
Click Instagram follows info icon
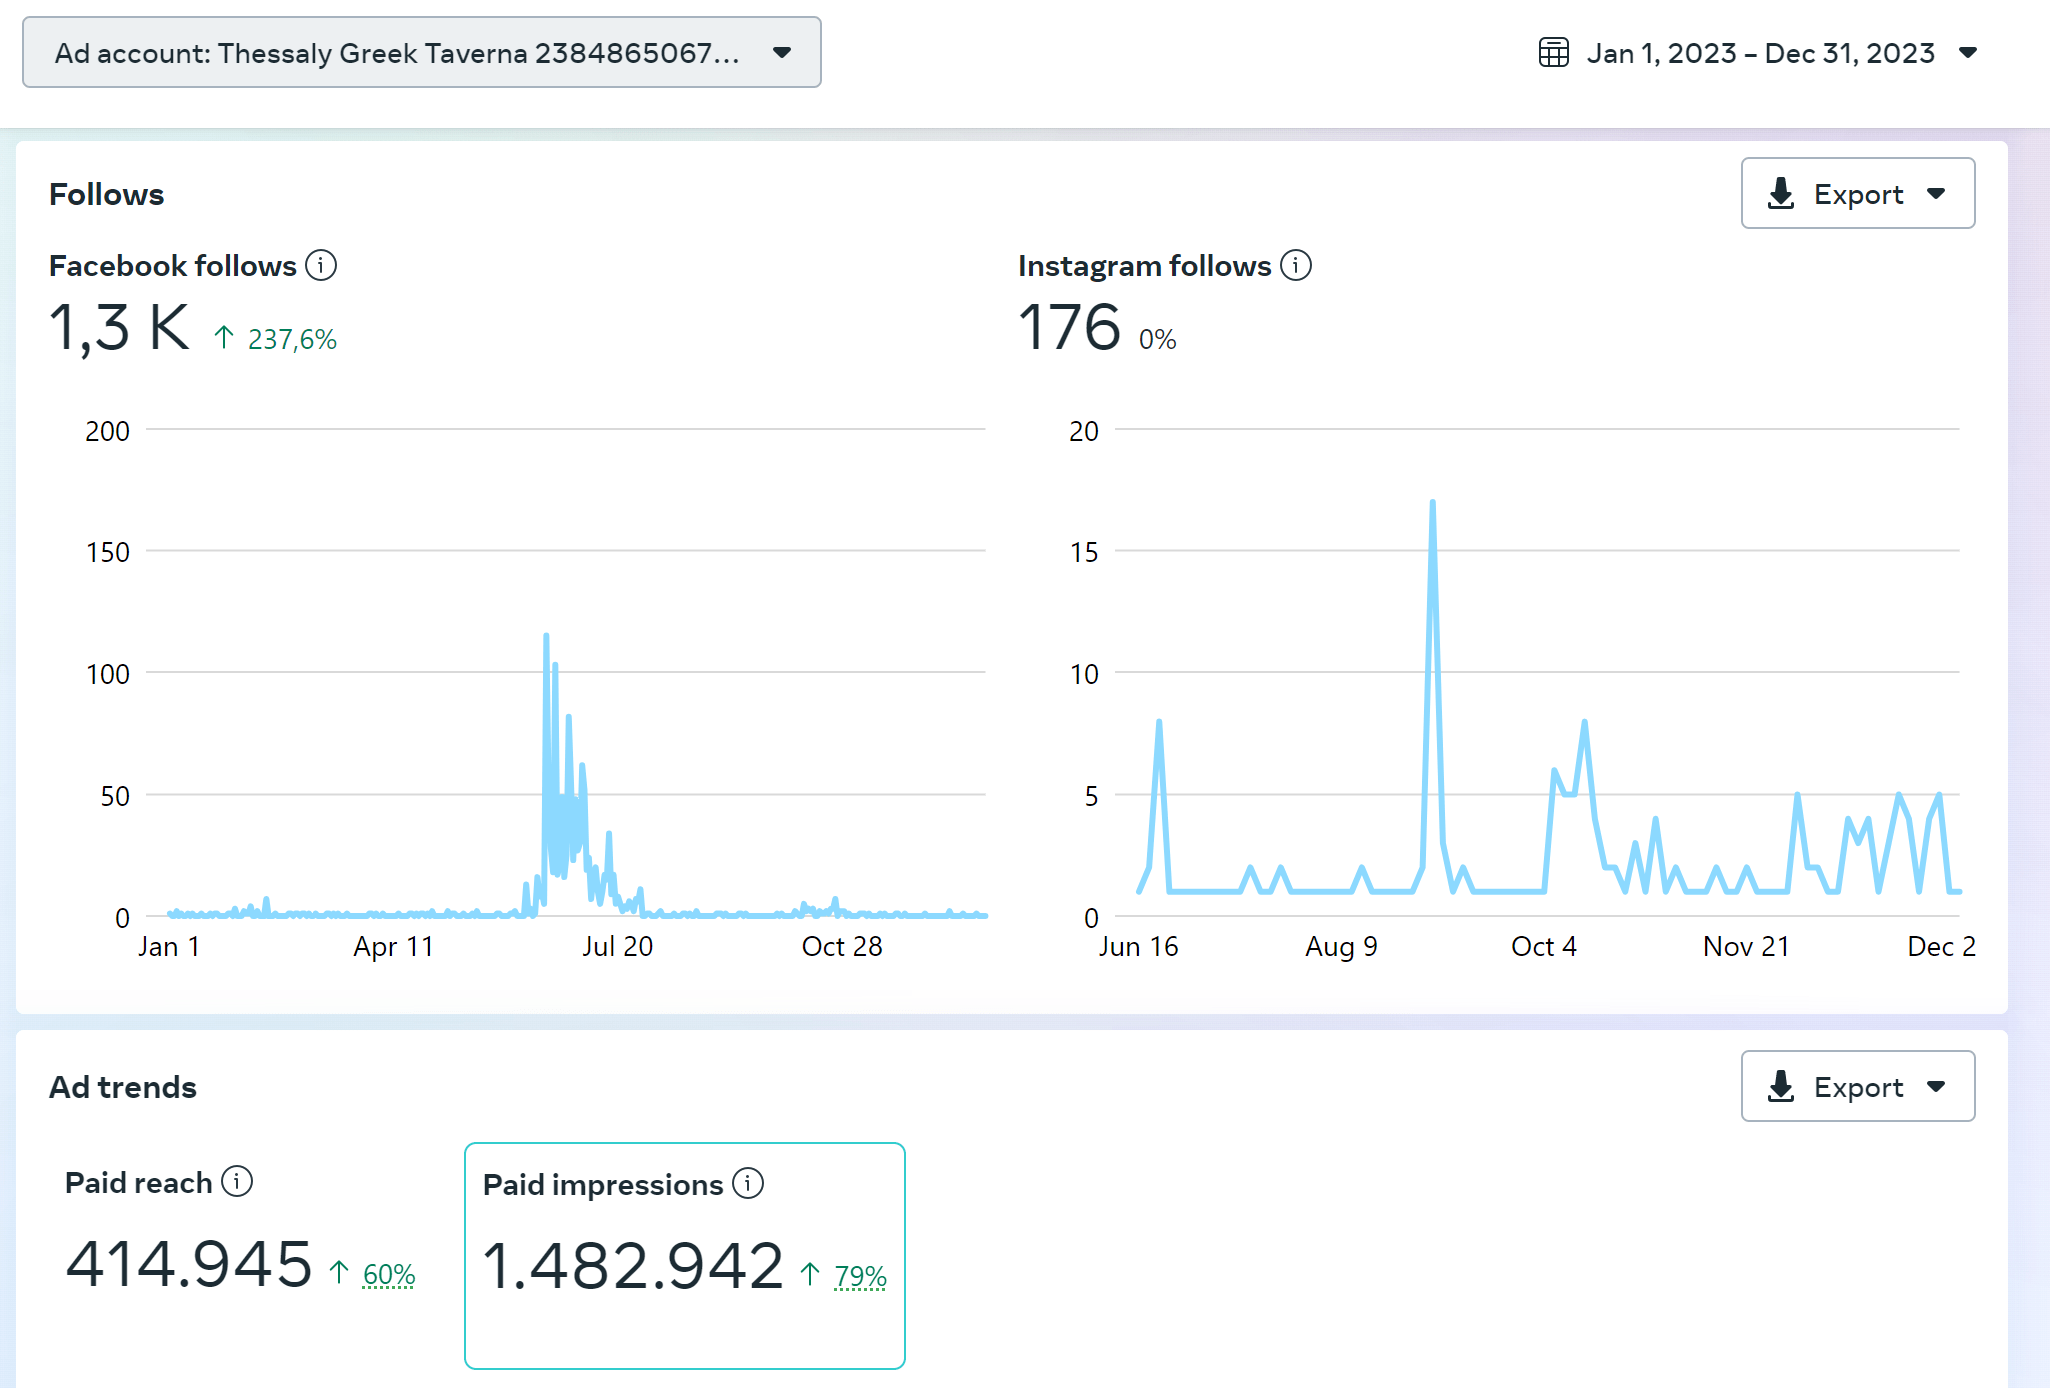click(1296, 266)
